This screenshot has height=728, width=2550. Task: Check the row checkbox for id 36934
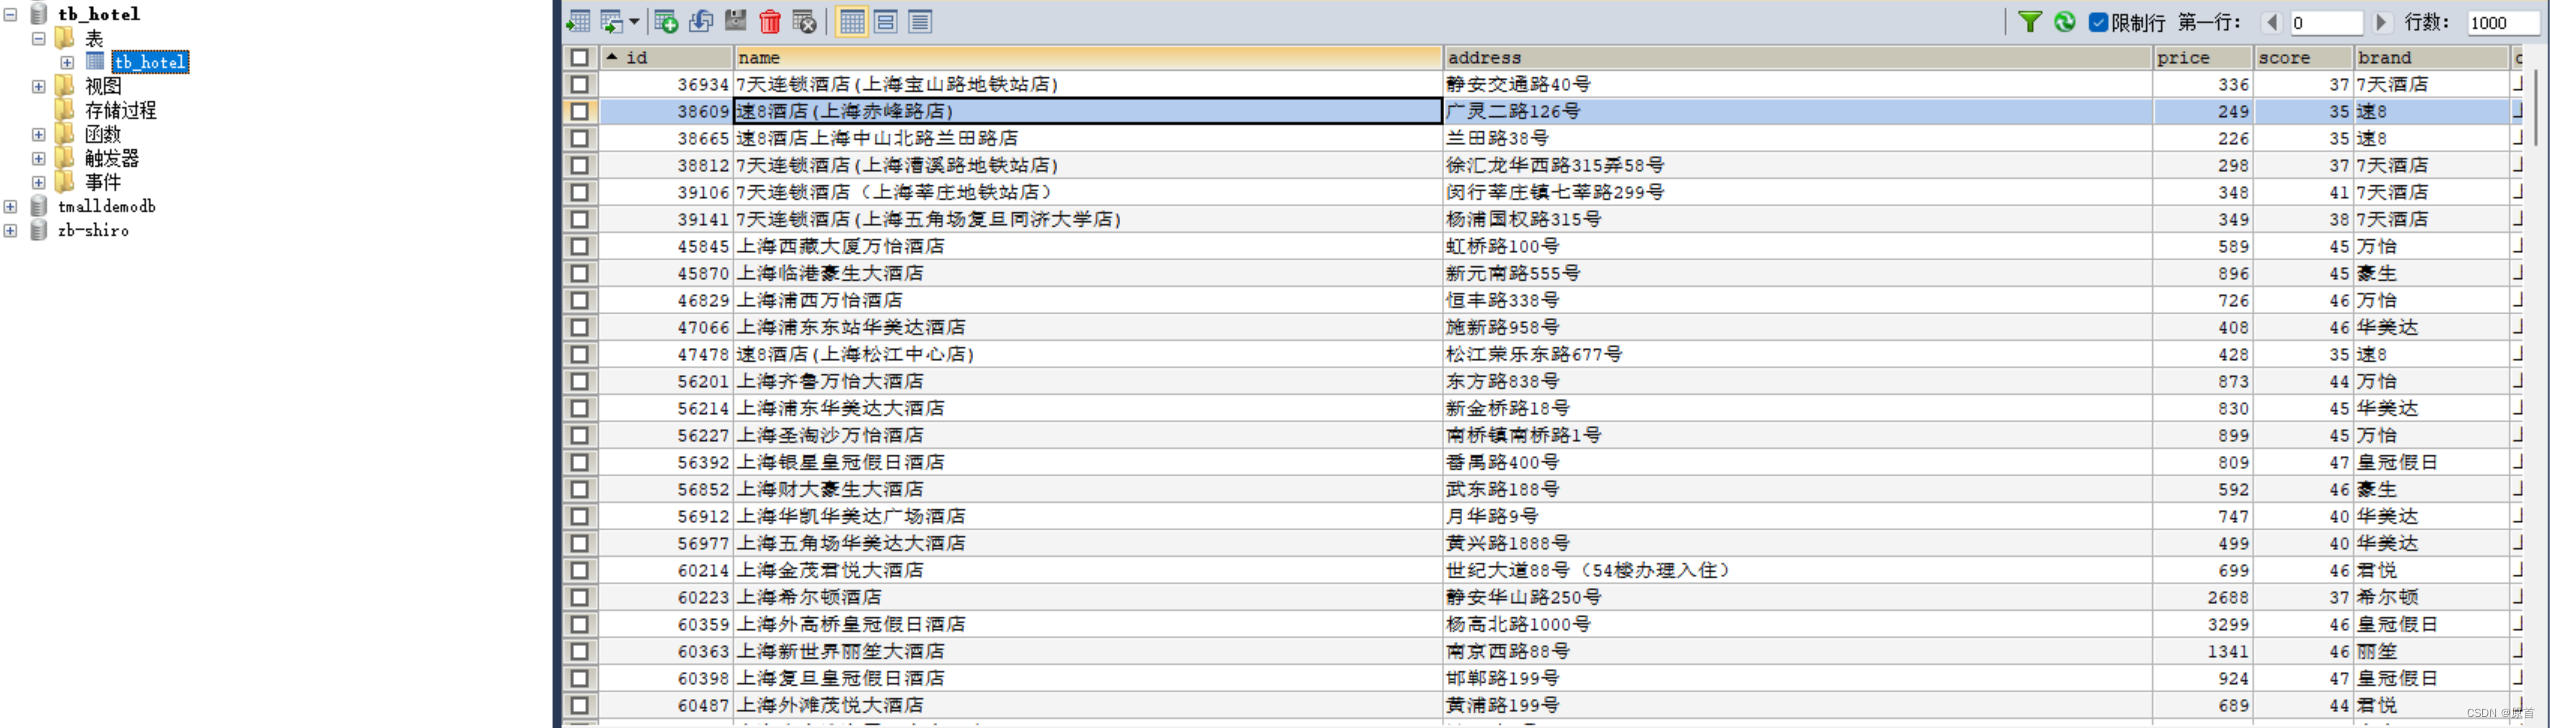pyautogui.click(x=580, y=84)
